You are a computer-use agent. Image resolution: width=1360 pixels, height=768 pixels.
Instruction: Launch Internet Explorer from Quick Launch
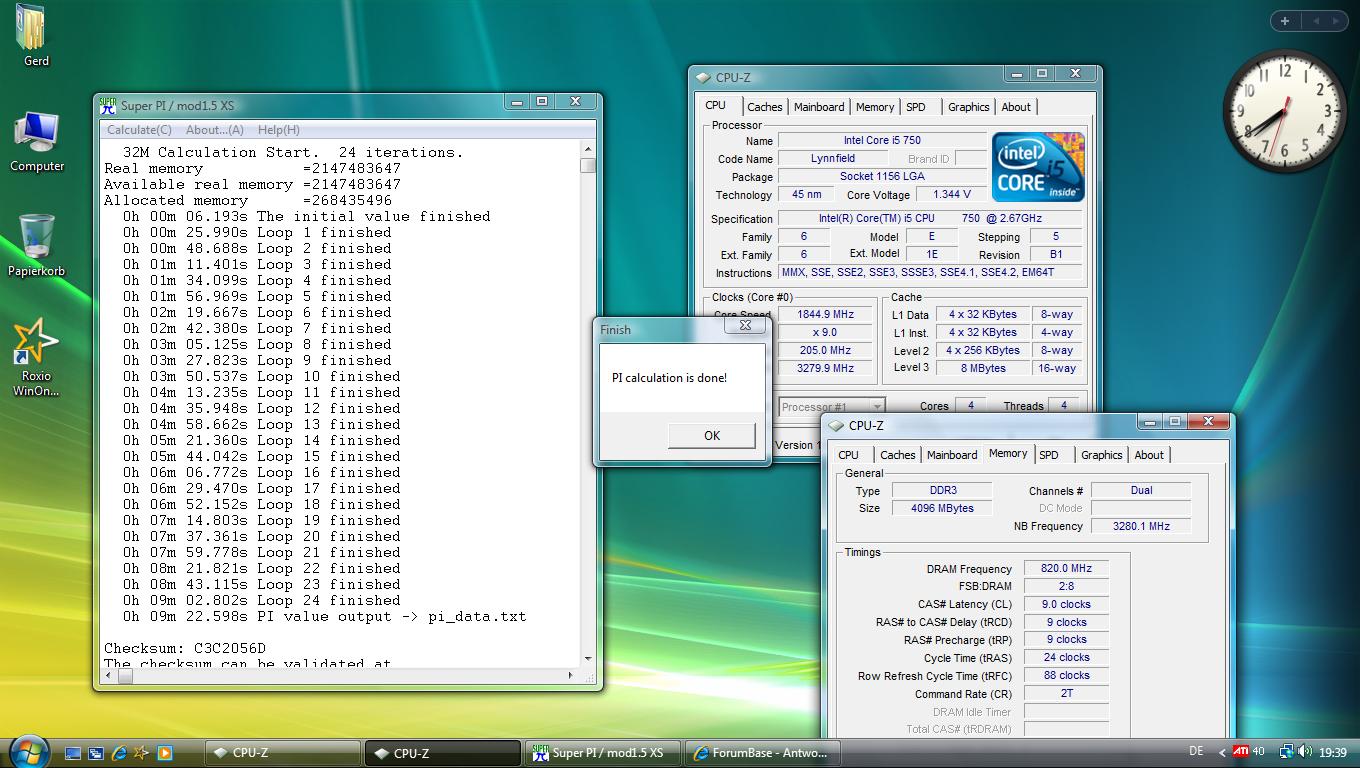pyautogui.click(x=119, y=753)
